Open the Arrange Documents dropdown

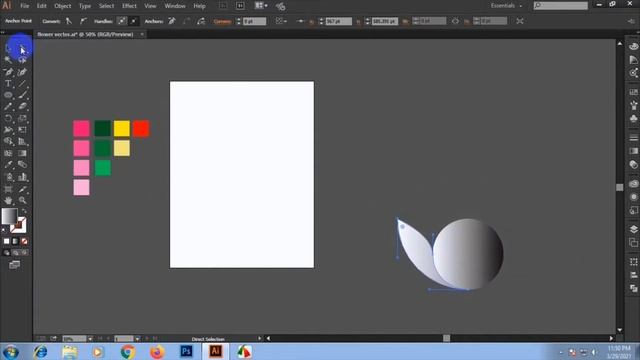coord(261,6)
